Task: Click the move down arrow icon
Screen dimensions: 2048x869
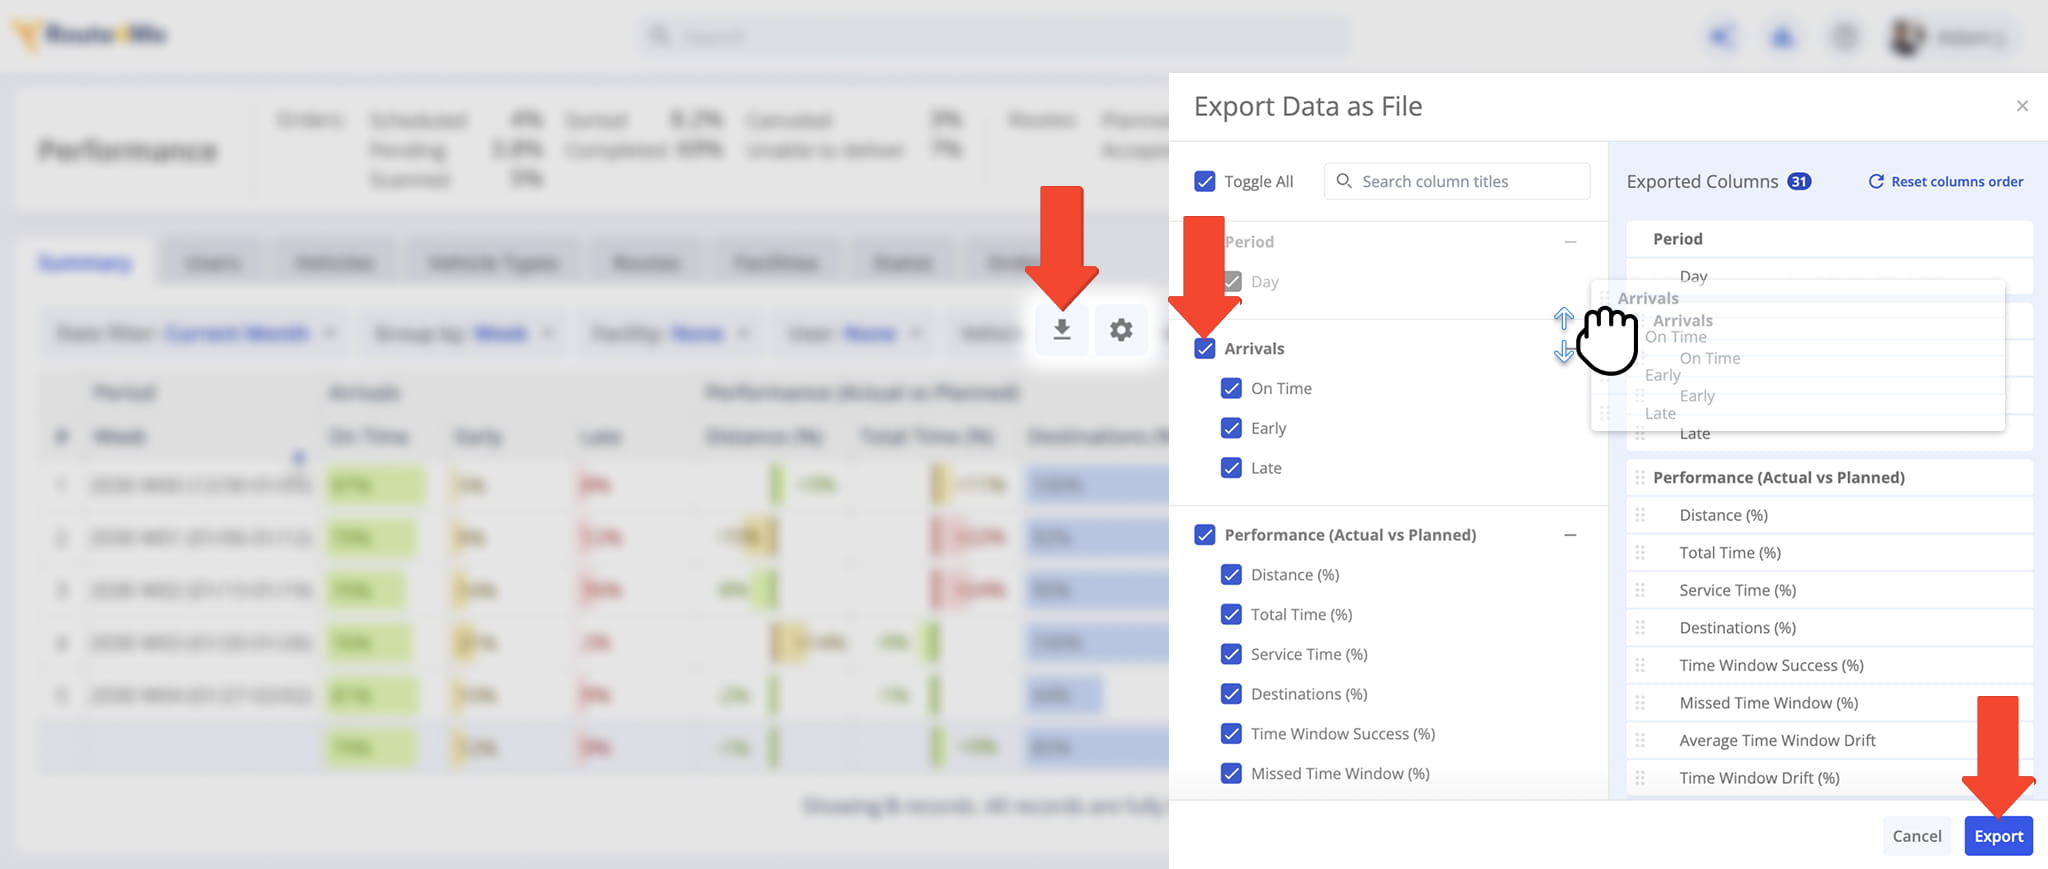Action: [x=1564, y=352]
